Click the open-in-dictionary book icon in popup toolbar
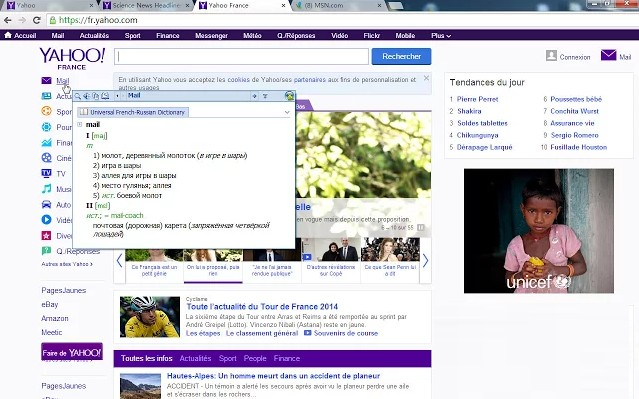639x399 pixels. (x=105, y=96)
